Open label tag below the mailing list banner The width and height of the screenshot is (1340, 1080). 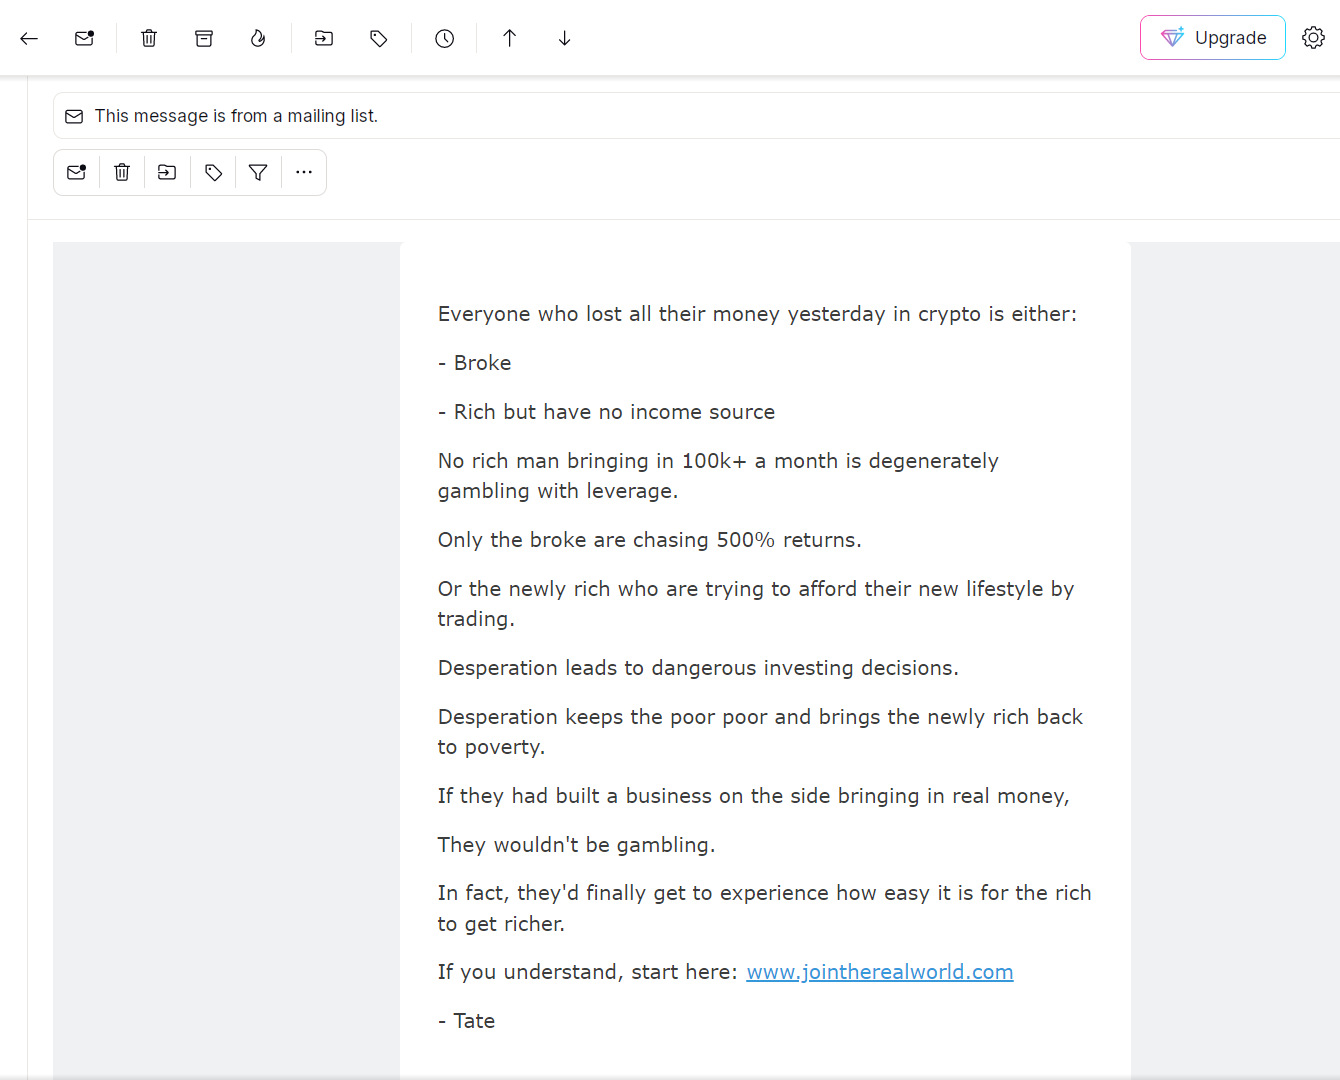coord(213,172)
